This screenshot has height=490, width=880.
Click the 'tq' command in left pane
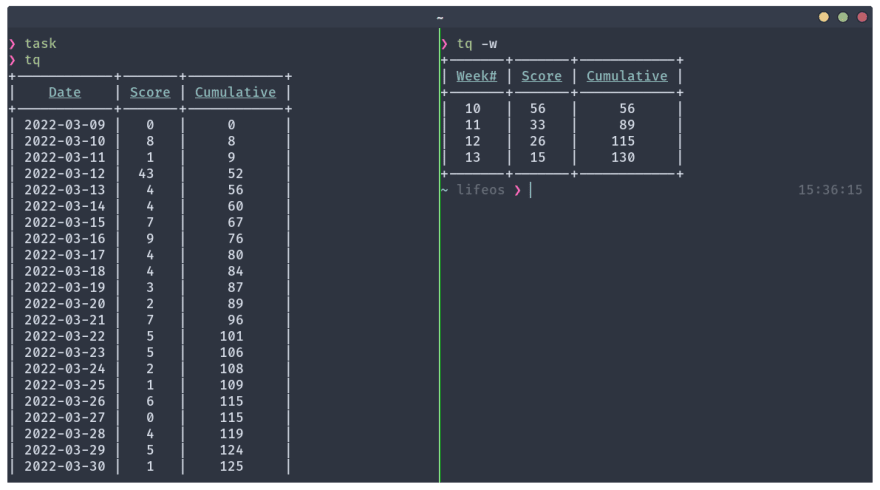[32, 61]
